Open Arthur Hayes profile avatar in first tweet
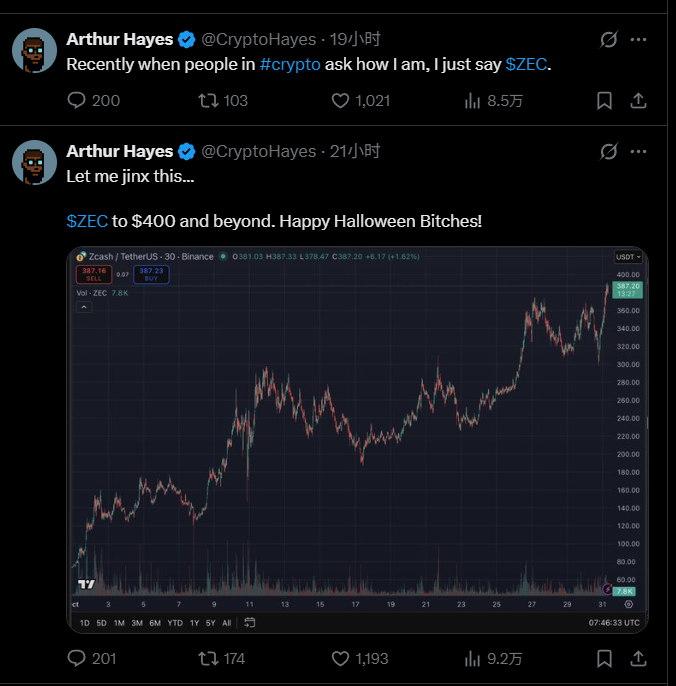676x686 pixels. pos(34,50)
